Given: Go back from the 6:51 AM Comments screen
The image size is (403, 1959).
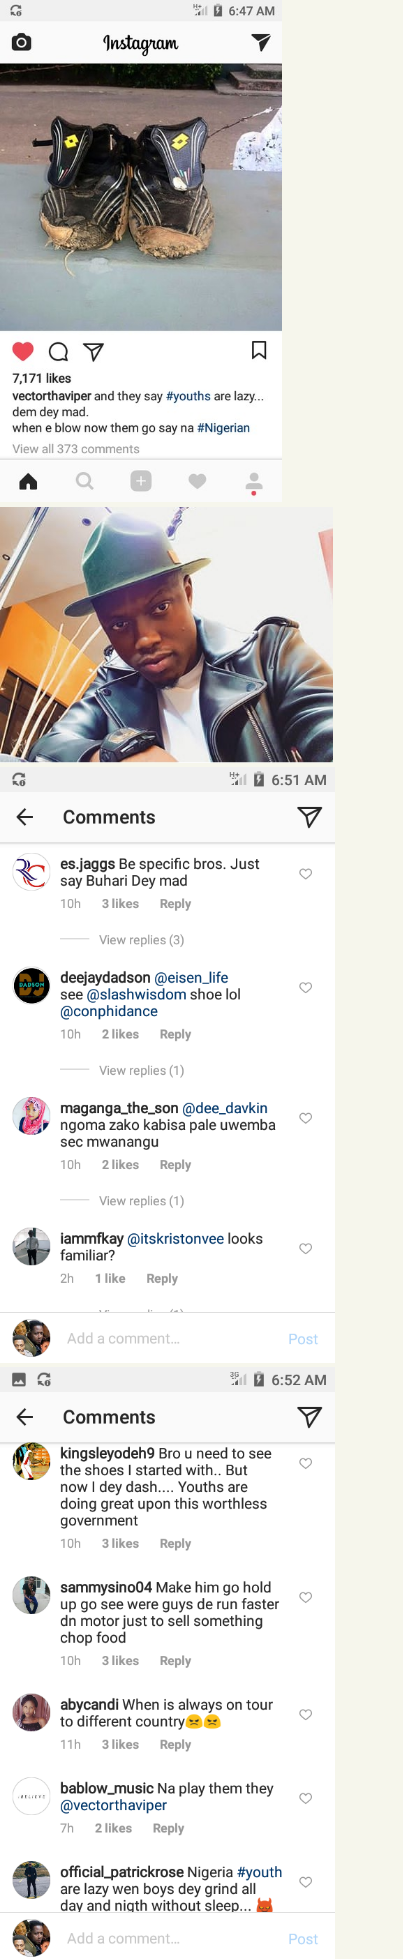Looking at the screenshot, I should pyautogui.click(x=25, y=817).
